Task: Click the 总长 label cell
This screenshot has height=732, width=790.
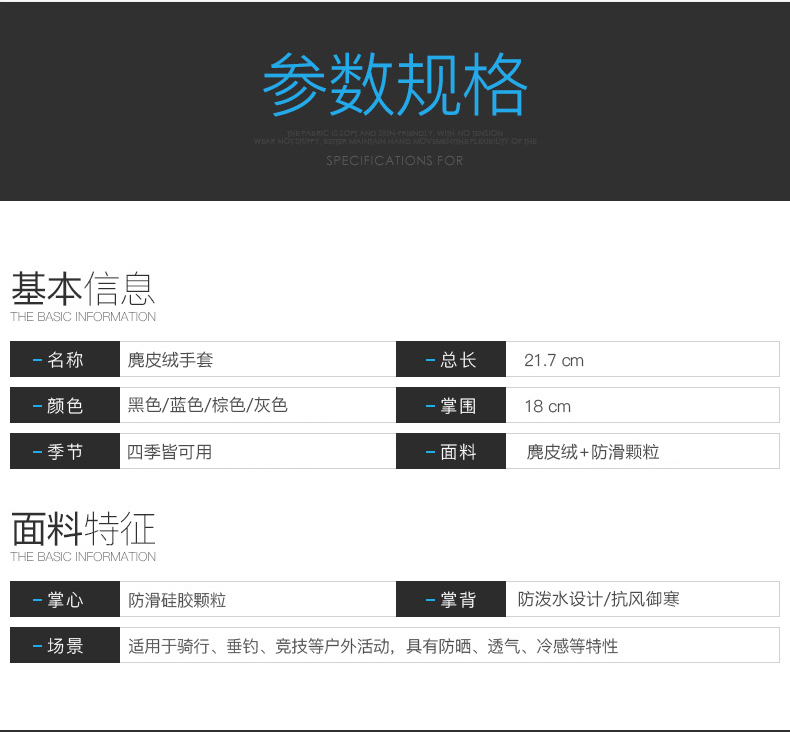Action: pos(451,359)
